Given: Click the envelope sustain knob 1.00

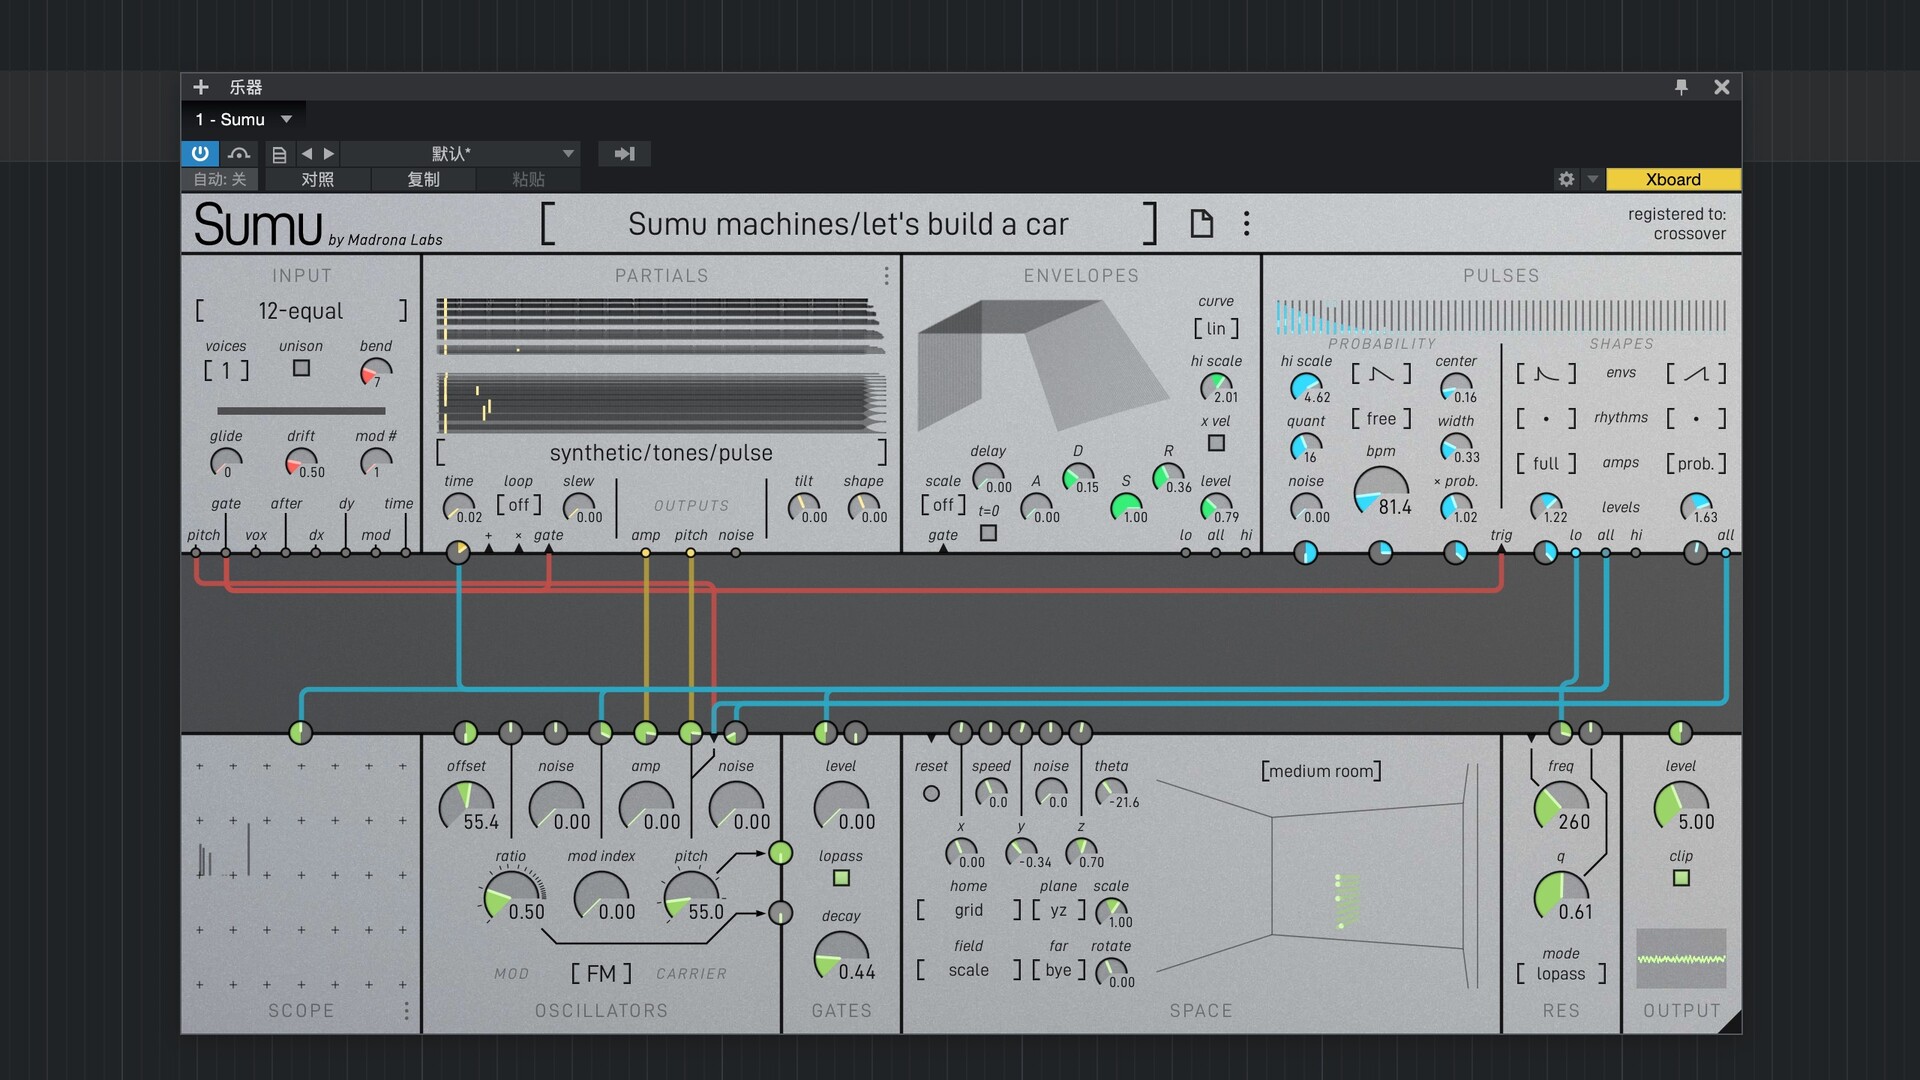Looking at the screenshot, I should (x=1126, y=506).
